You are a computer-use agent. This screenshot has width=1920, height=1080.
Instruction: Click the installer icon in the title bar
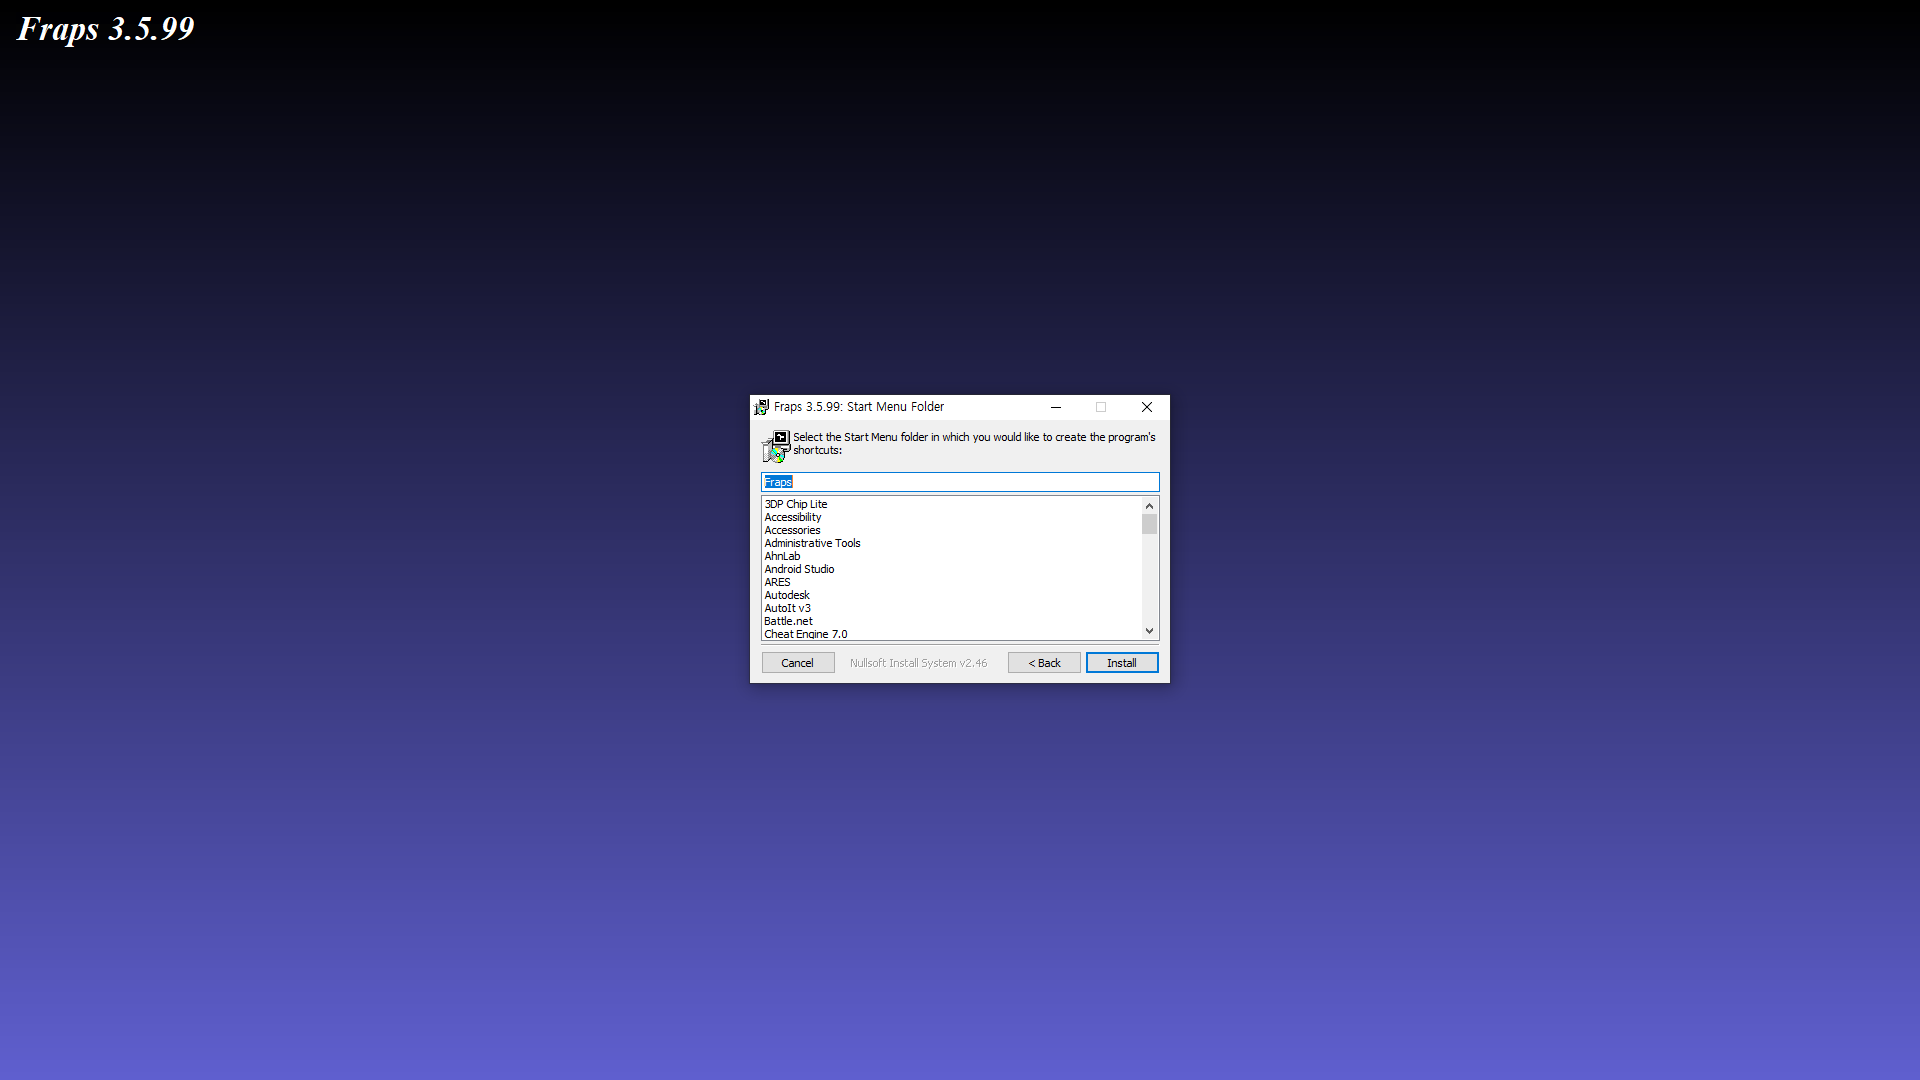(761, 407)
